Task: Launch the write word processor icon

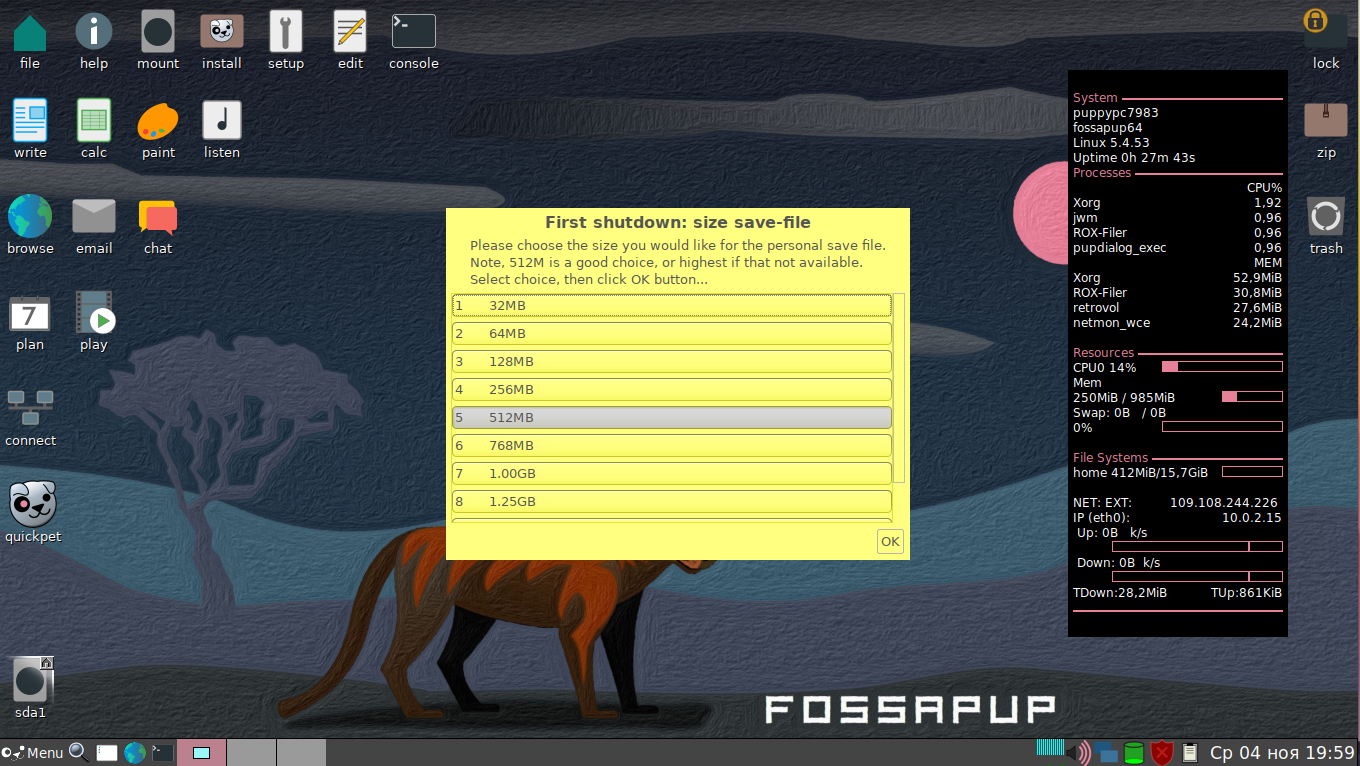Action: point(30,120)
